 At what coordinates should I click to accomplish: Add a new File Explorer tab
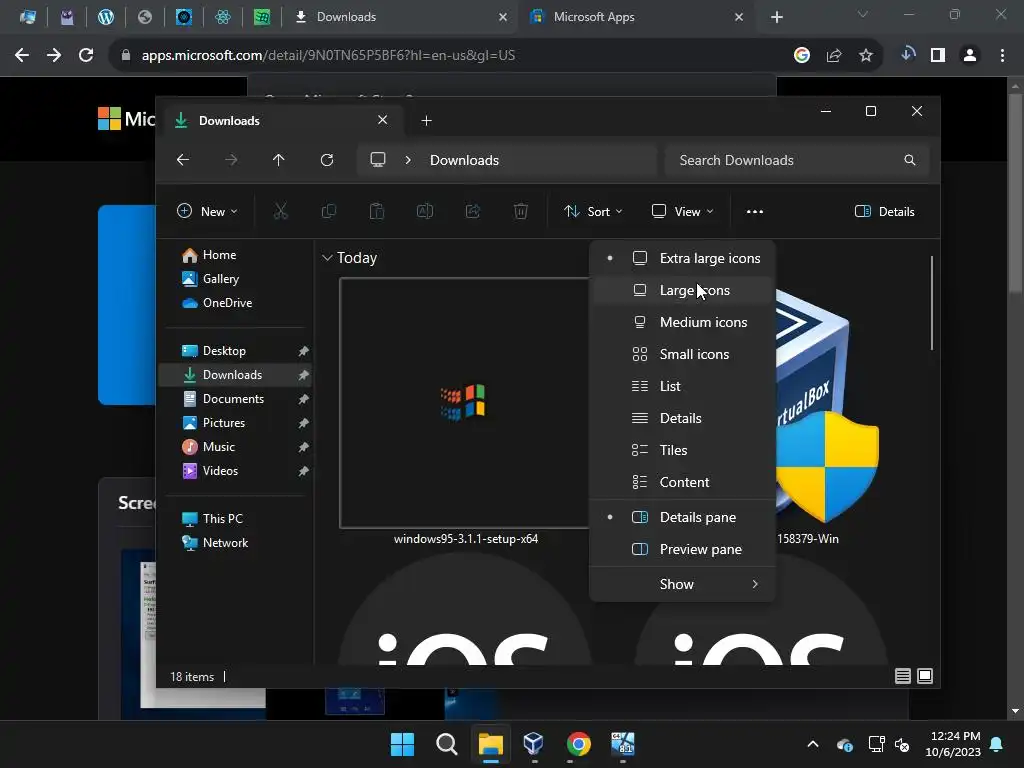tap(426, 120)
